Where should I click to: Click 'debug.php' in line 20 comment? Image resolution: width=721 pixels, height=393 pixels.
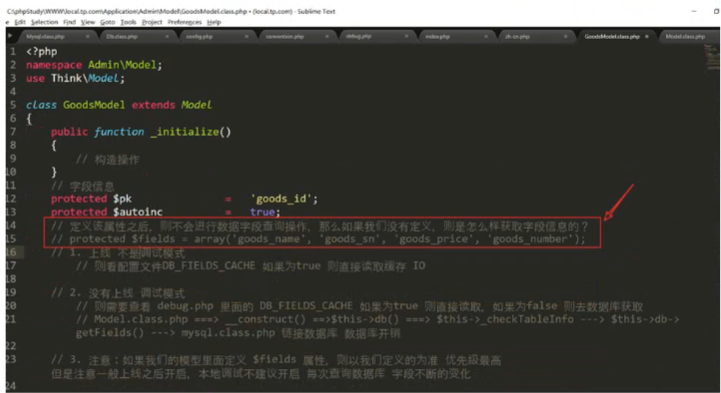185,307
